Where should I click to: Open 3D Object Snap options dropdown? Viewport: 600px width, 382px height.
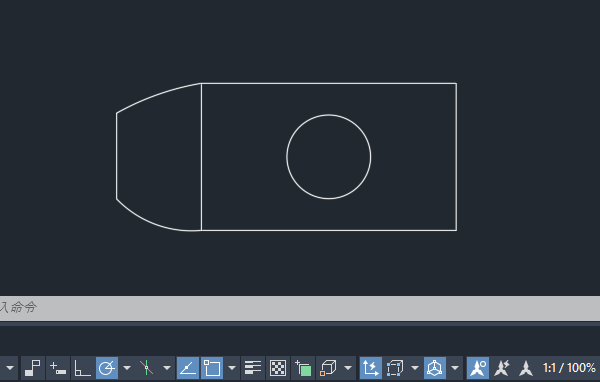click(348, 368)
